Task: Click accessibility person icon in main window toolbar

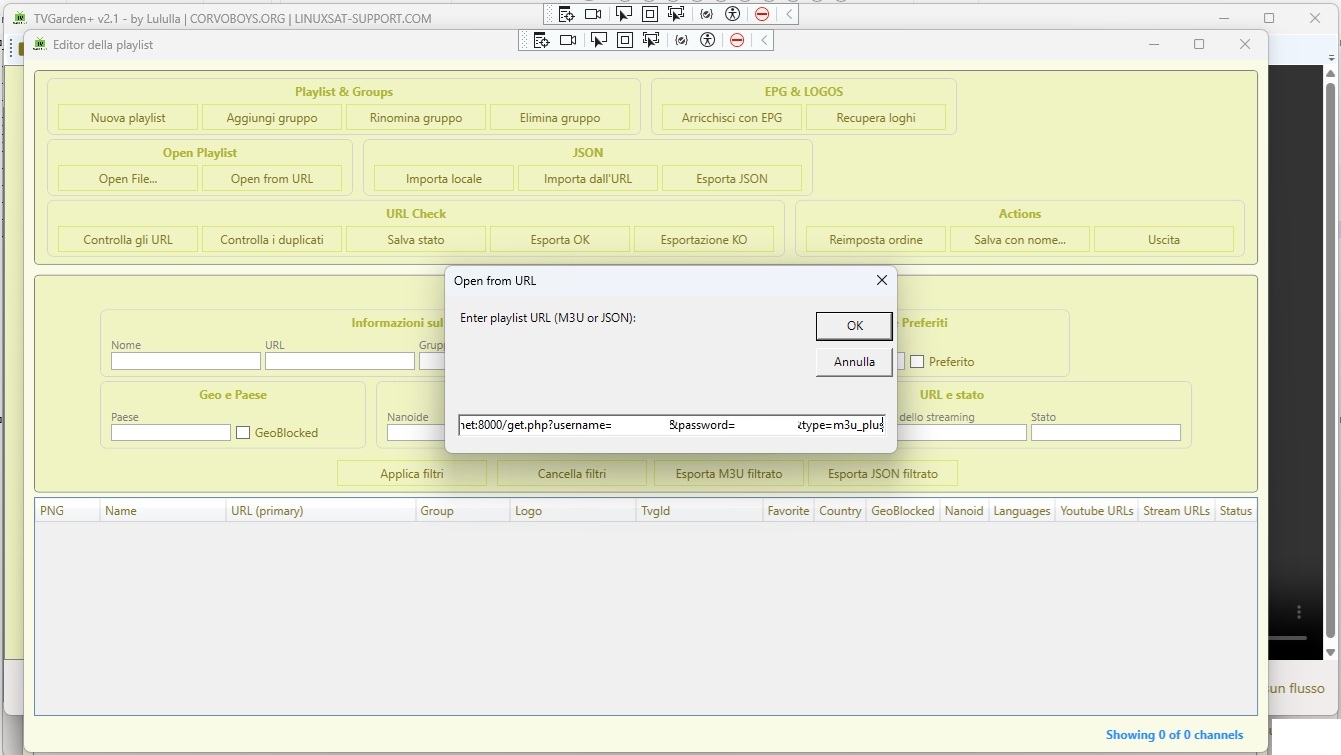Action: [733, 14]
